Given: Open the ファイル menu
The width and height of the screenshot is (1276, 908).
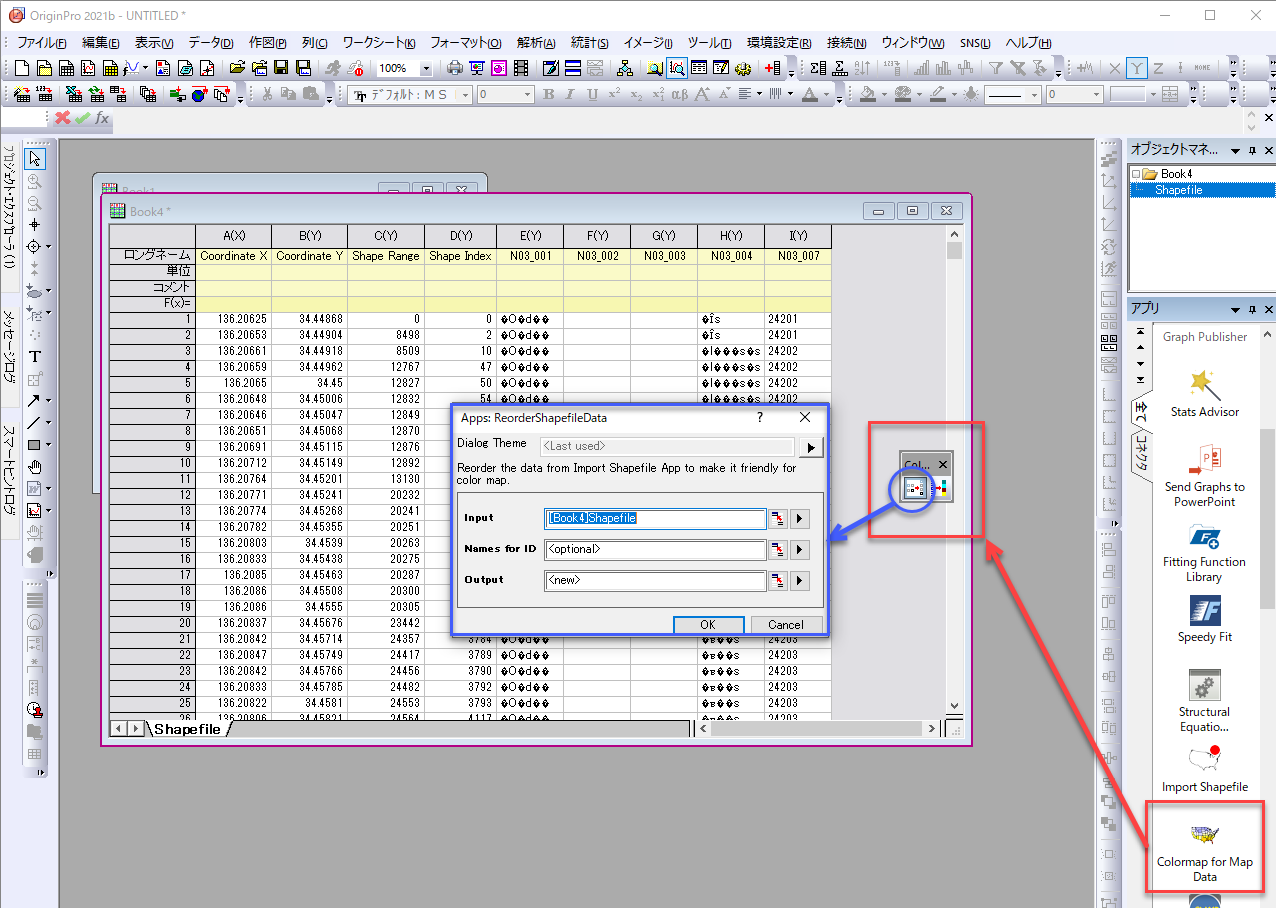Looking at the screenshot, I should [x=41, y=43].
